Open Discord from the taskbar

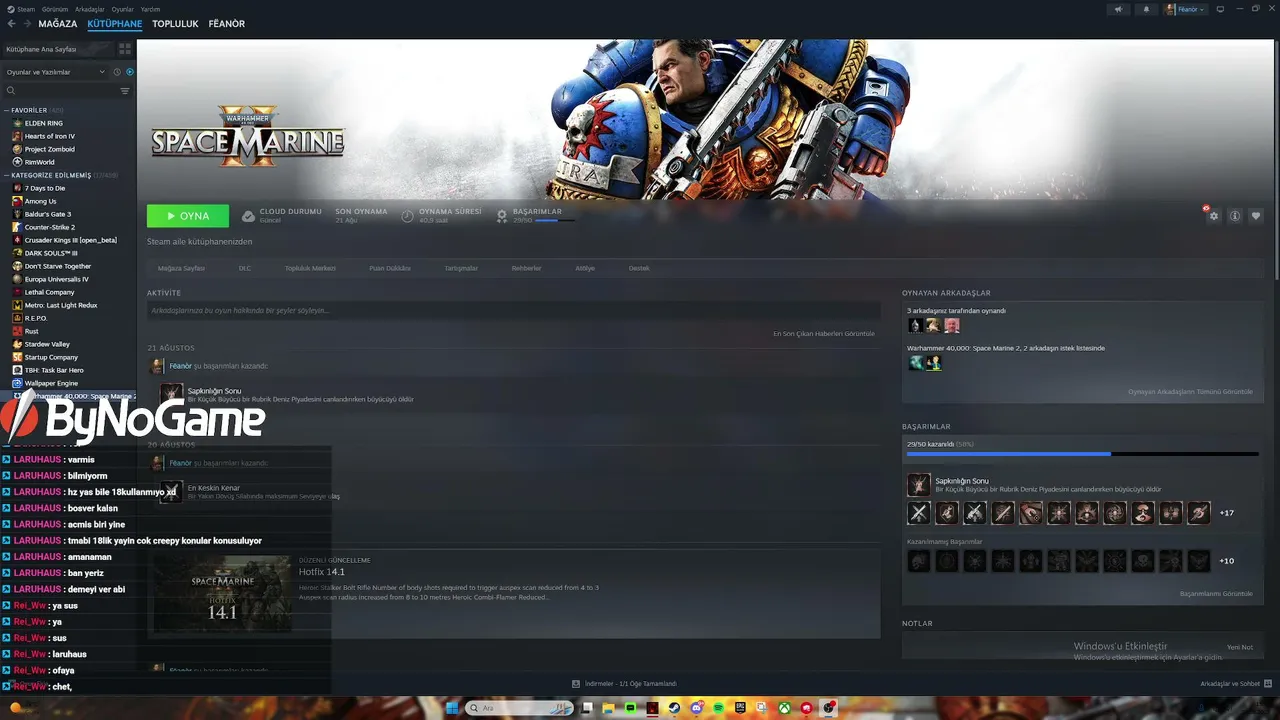tap(697, 708)
